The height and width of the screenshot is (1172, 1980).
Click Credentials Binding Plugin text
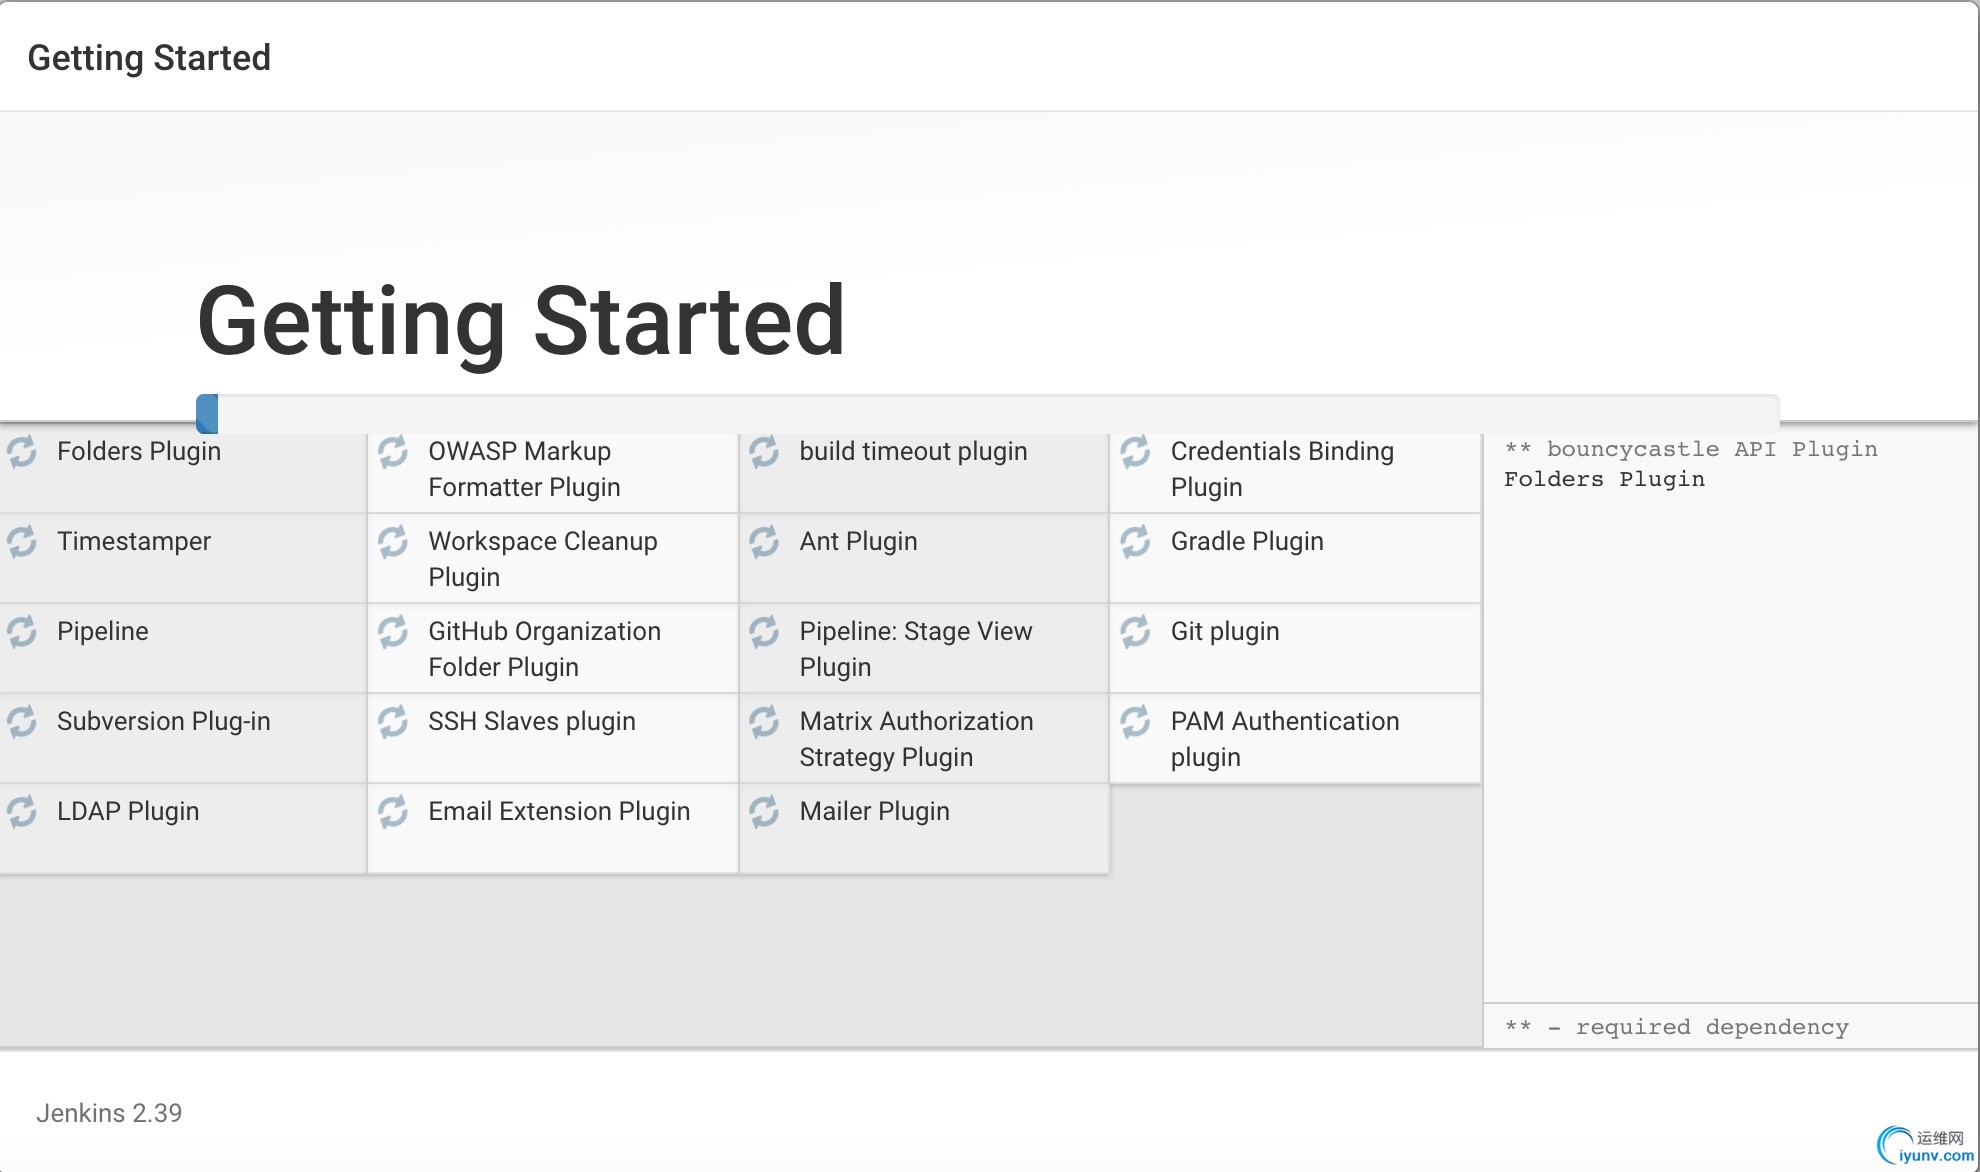tap(1283, 469)
